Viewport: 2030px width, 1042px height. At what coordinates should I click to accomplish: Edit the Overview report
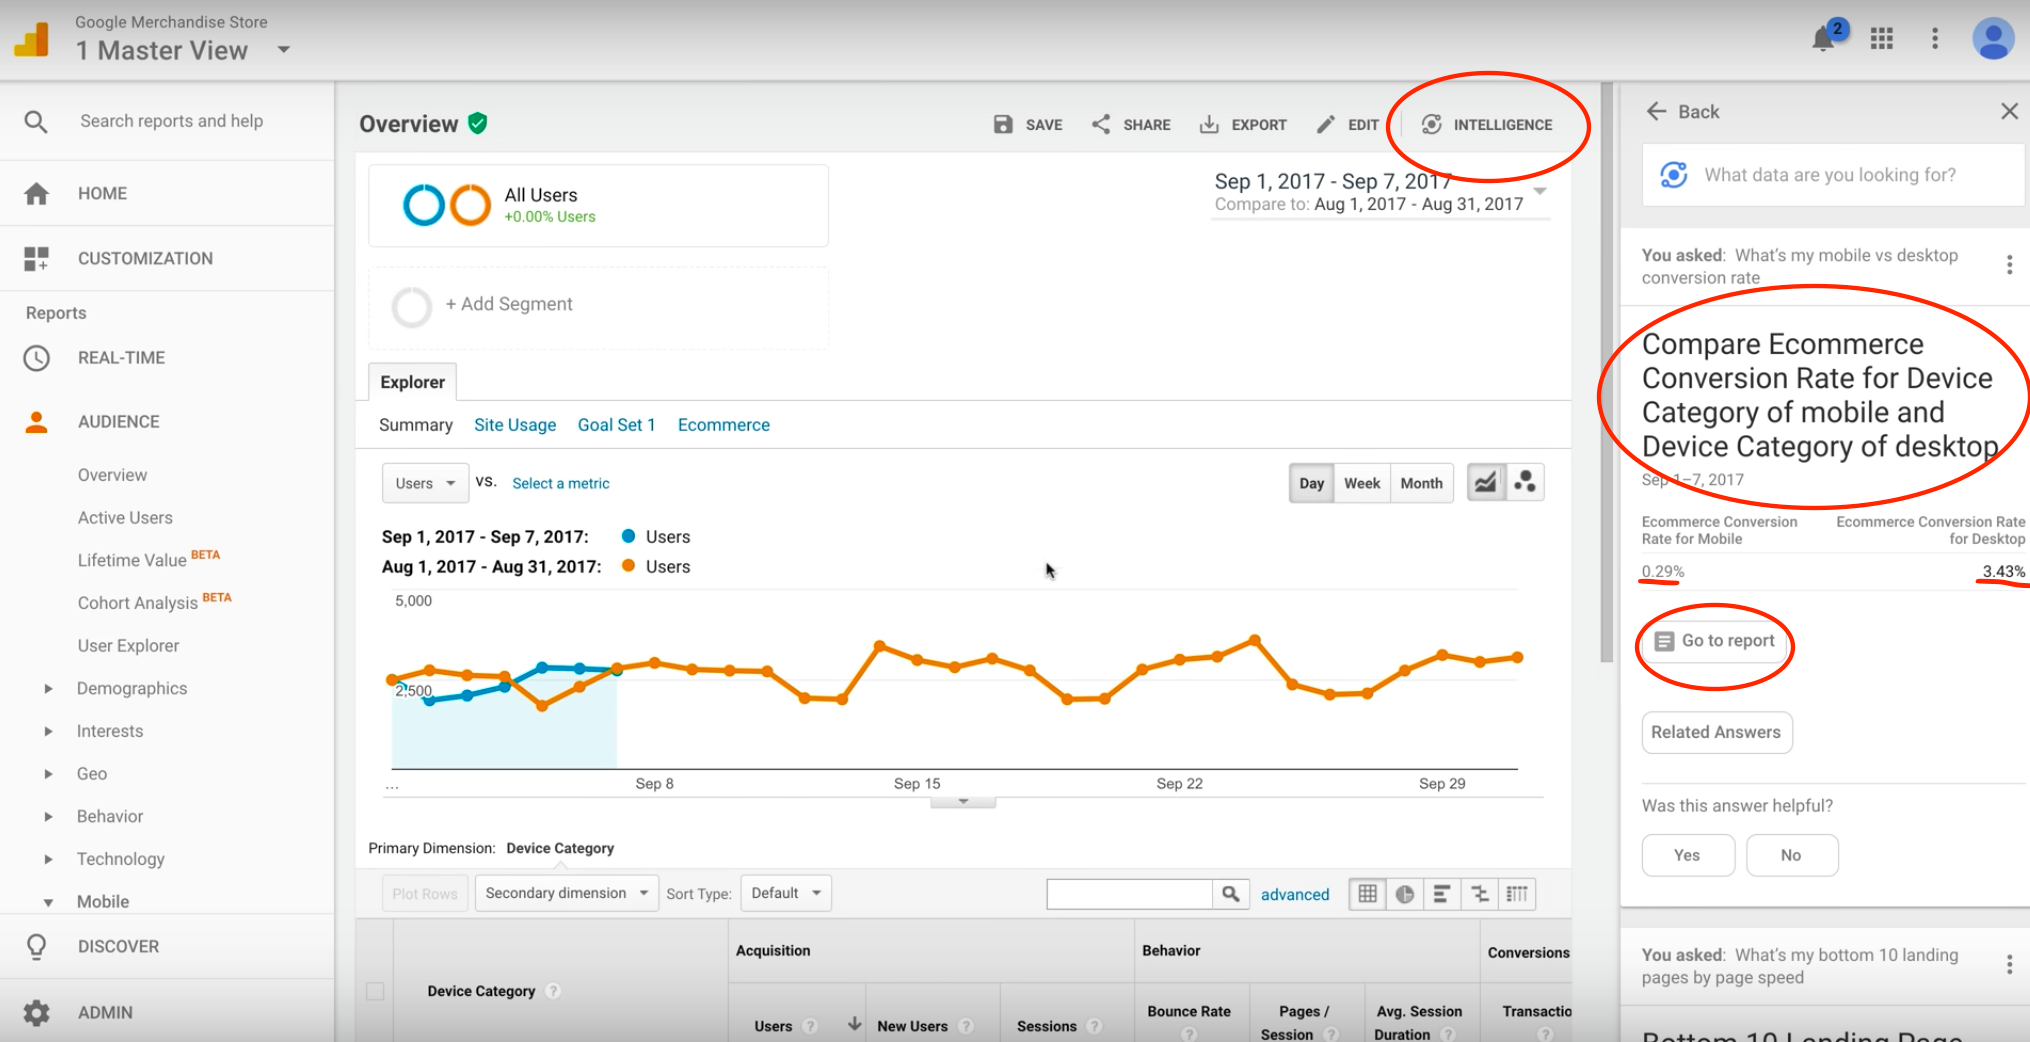pyautogui.click(x=1348, y=124)
